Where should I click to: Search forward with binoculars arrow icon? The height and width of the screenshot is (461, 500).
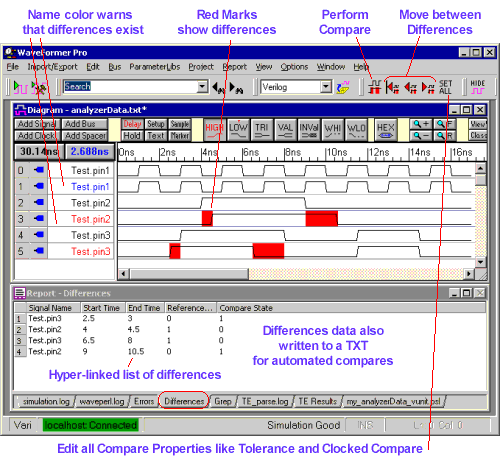[x=236, y=88]
